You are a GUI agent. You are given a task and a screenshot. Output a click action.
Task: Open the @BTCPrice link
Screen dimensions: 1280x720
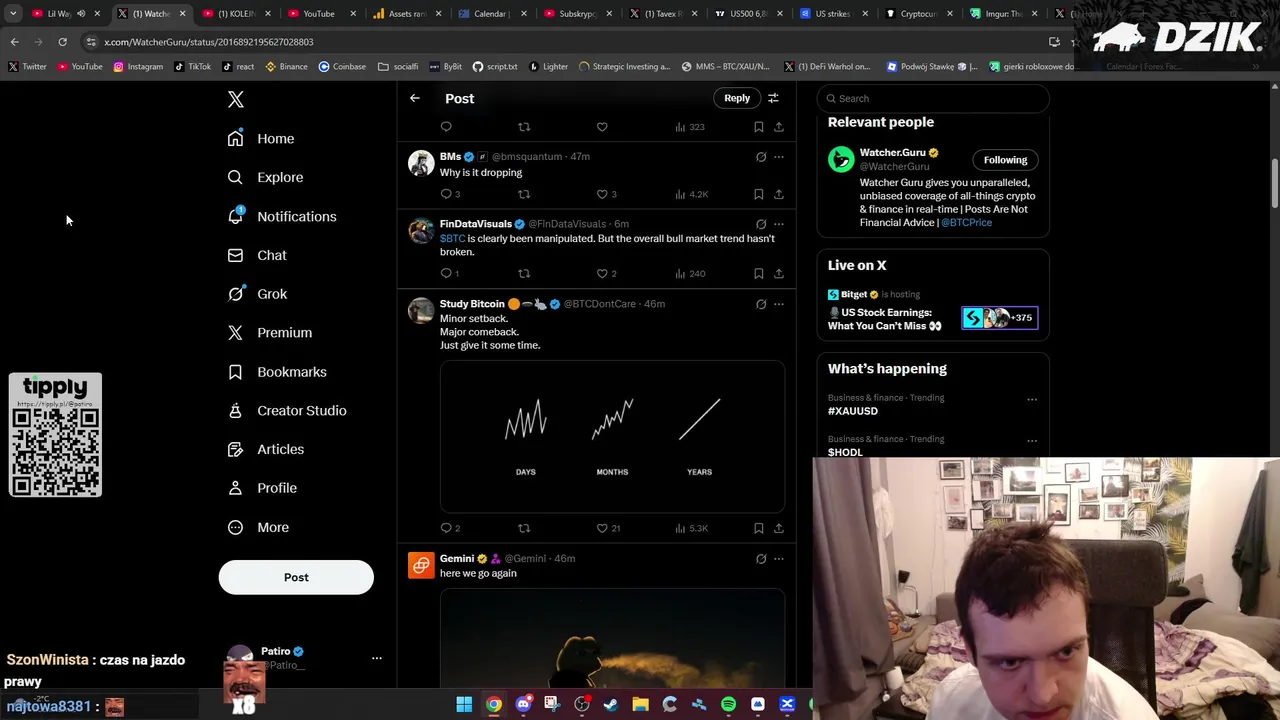[966, 222]
